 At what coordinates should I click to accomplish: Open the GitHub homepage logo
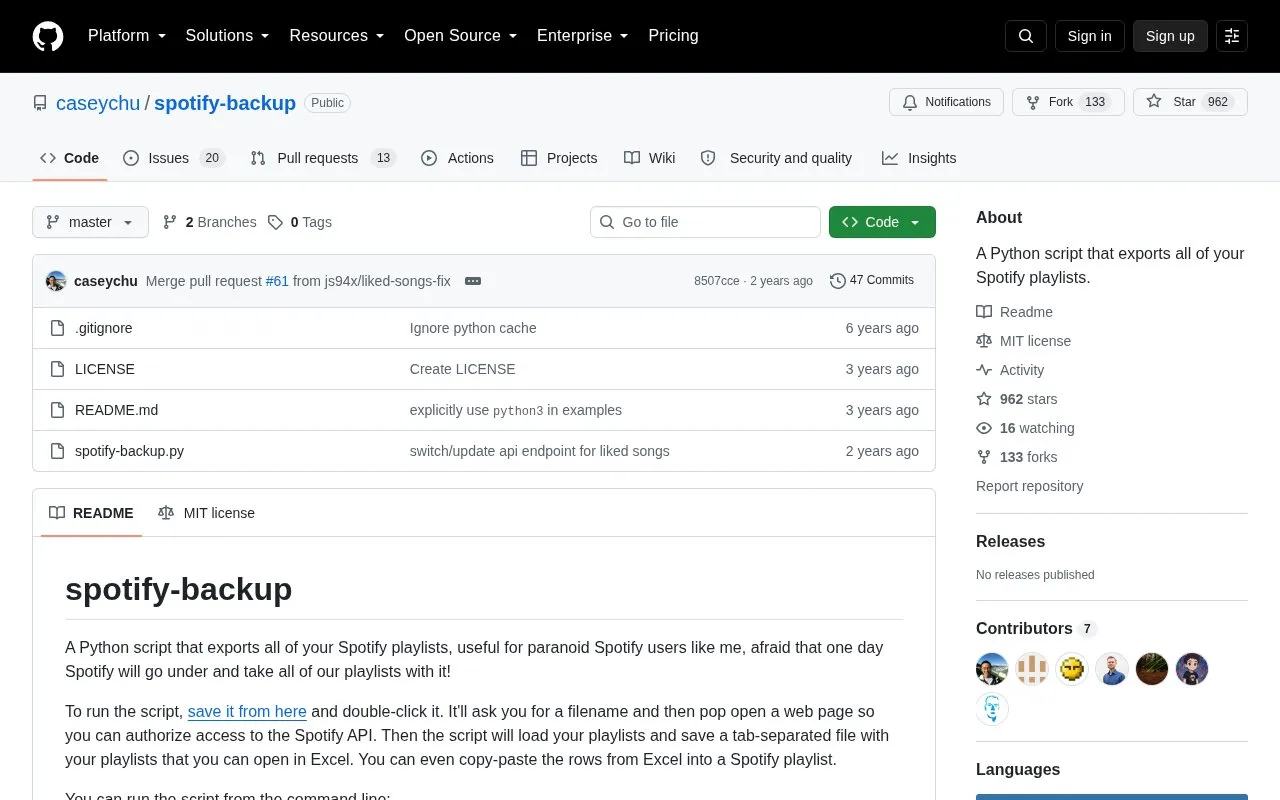click(x=48, y=36)
